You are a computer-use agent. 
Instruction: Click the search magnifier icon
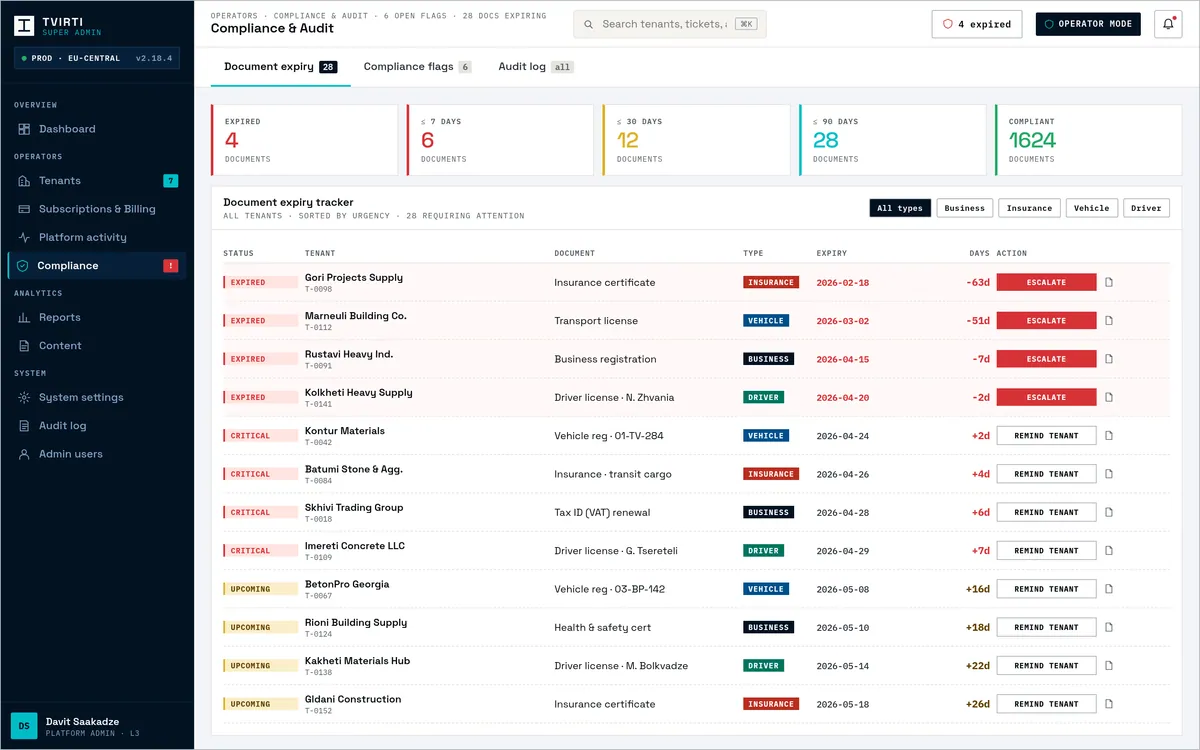[589, 24]
